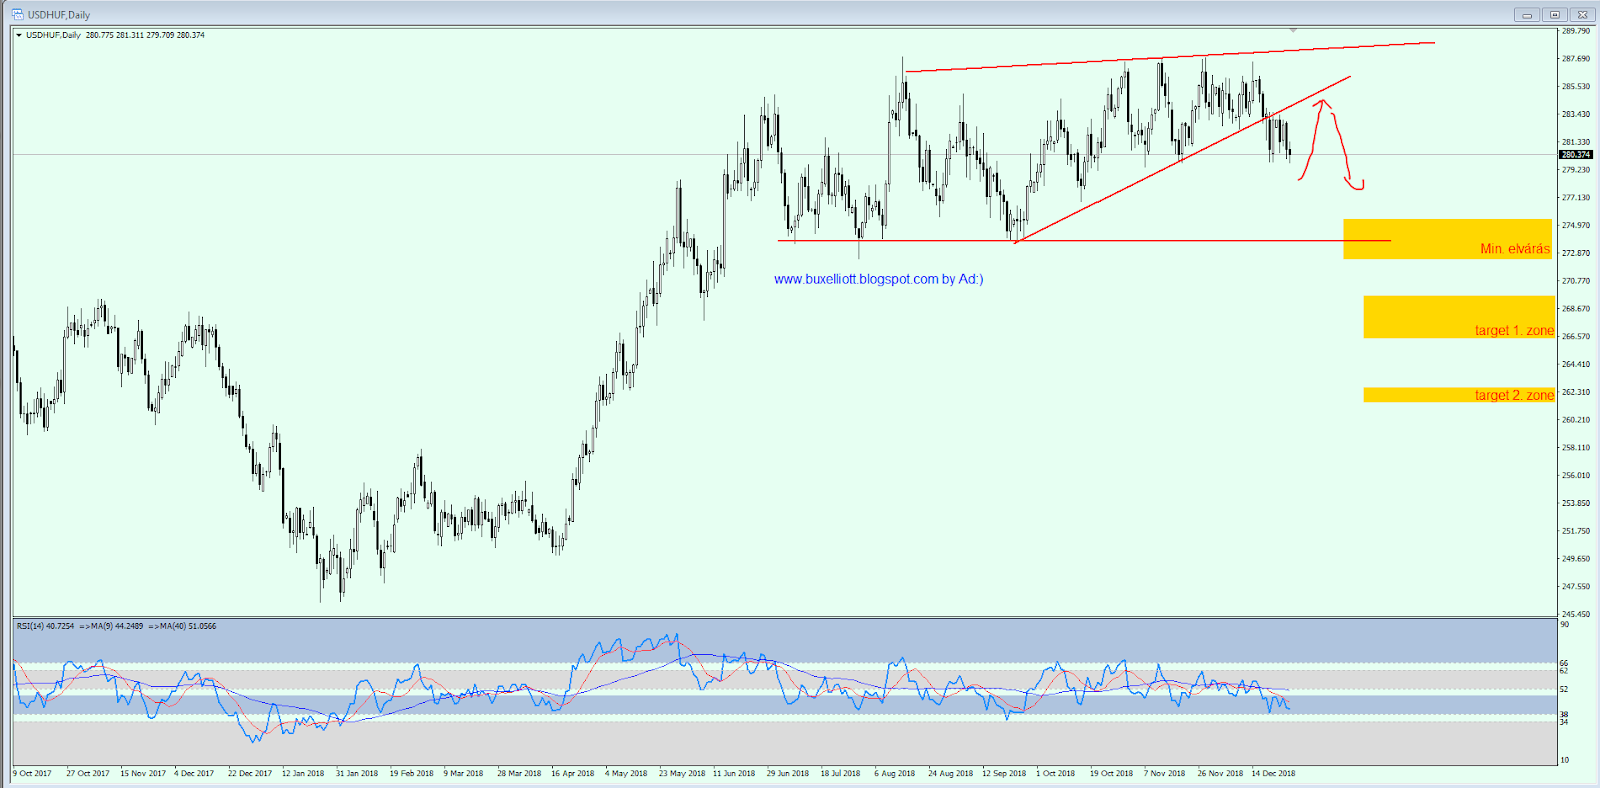Screen dimensions: 1600x788
Task: Select the 'target 2. zone' text label
Action: point(1514,395)
